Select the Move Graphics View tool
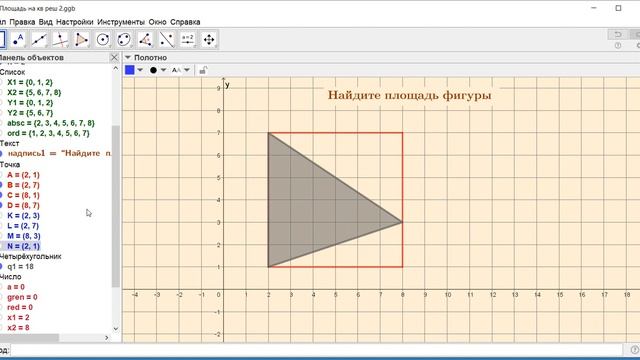Screen dimensions: 640x360 pyautogui.click(x=209, y=40)
